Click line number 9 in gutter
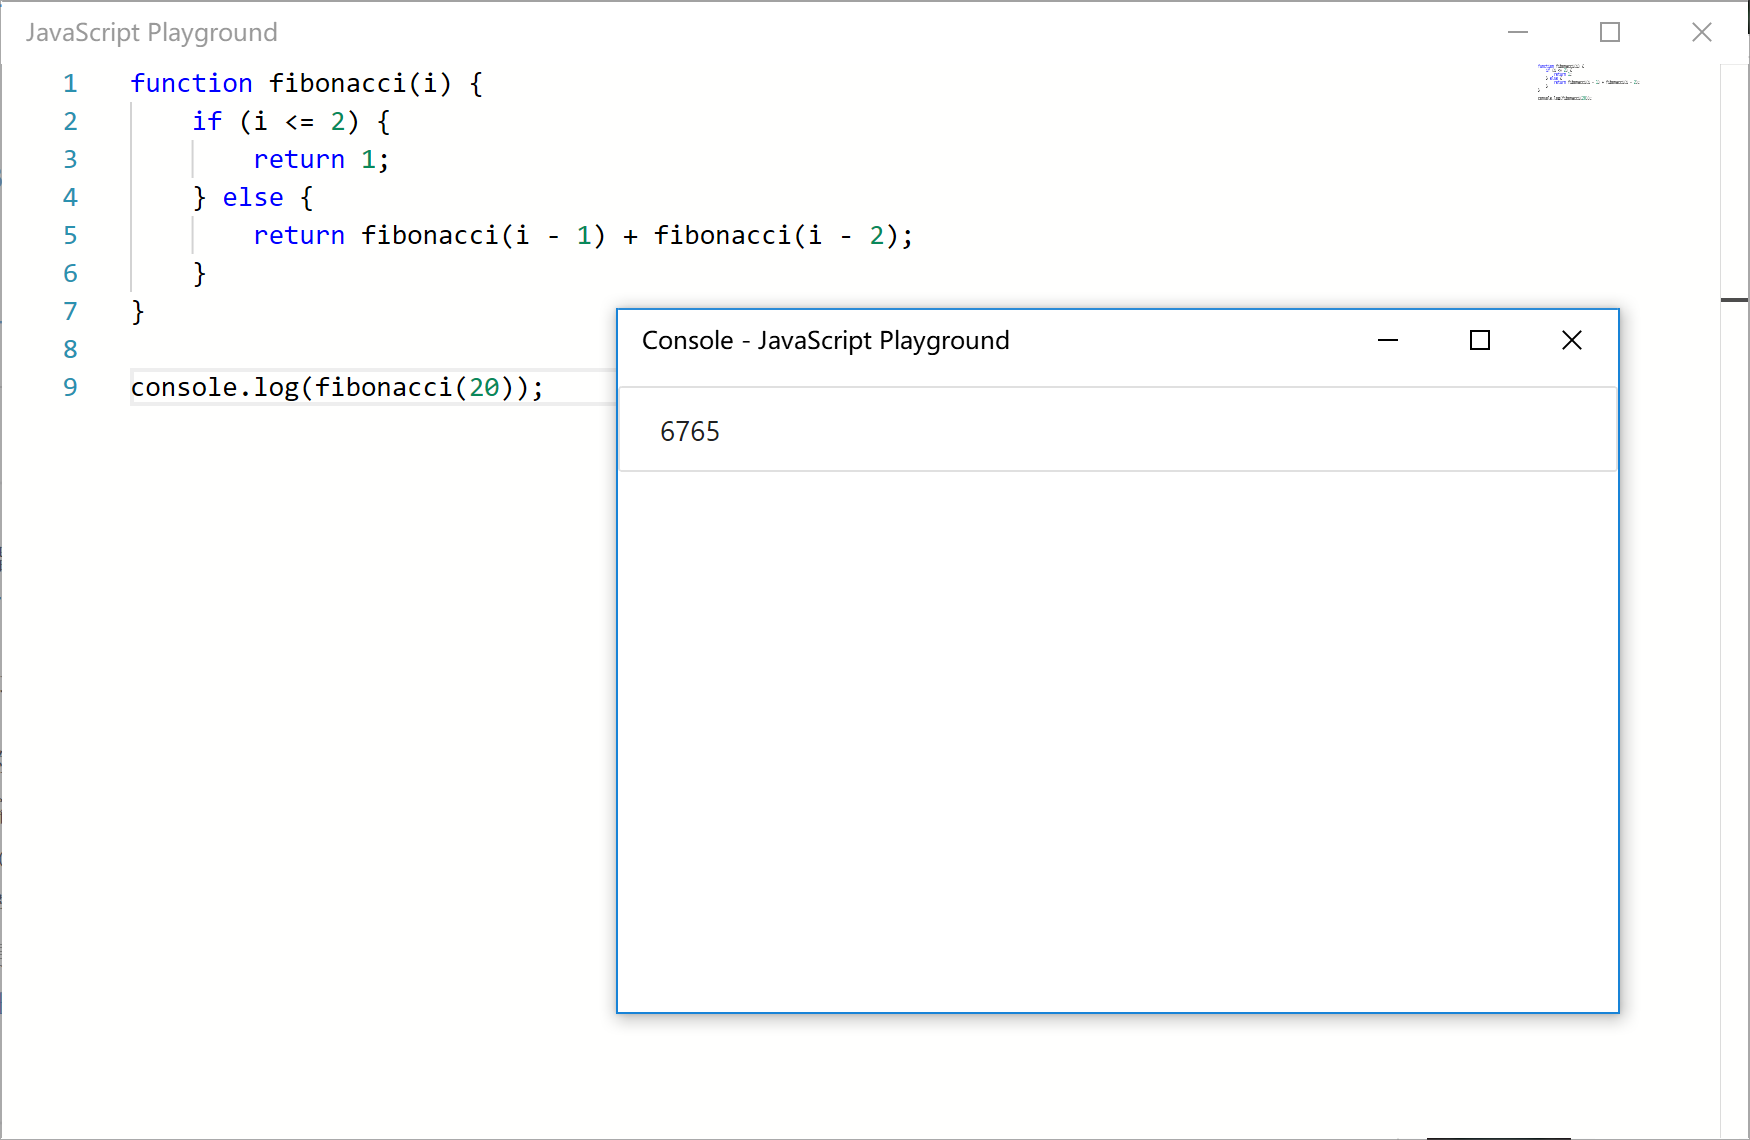 tap(70, 388)
